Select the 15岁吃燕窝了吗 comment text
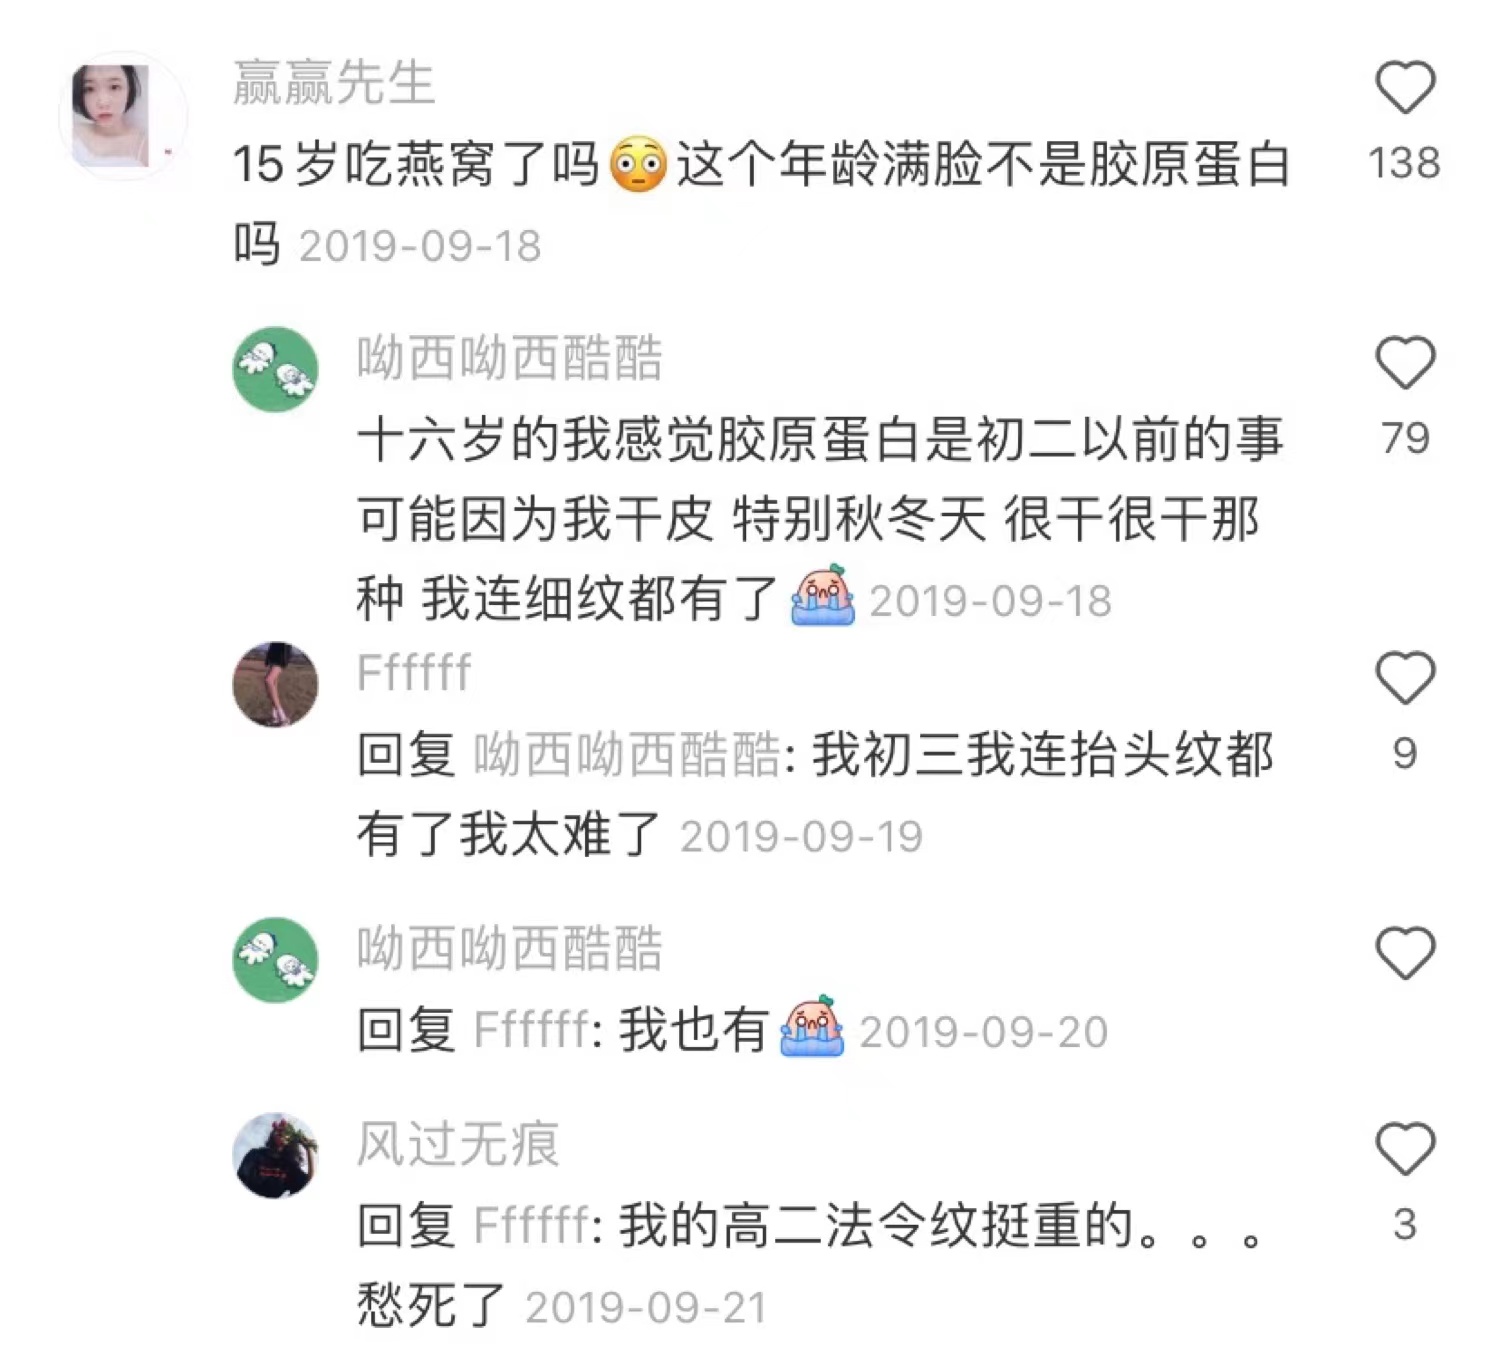The height and width of the screenshot is (1350, 1500). coord(760,203)
